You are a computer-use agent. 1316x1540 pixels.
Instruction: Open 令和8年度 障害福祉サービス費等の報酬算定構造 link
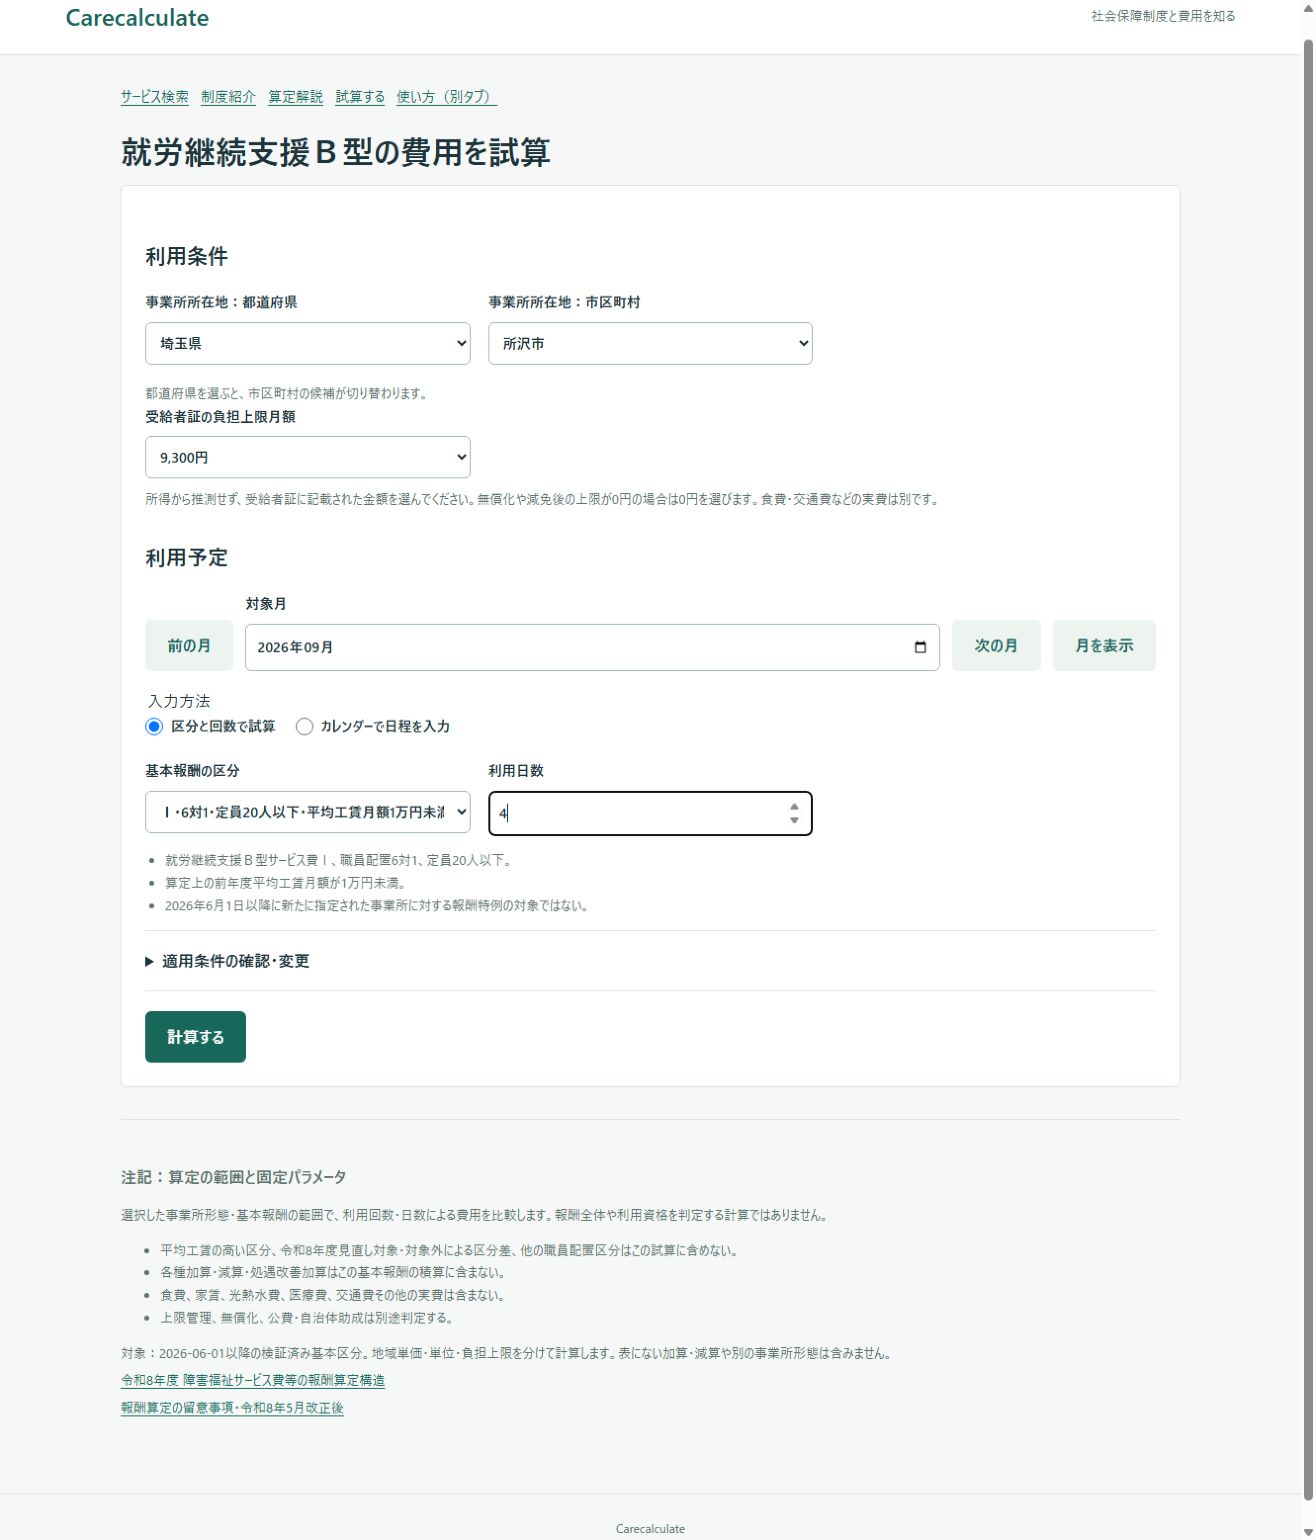[253, 1380]
